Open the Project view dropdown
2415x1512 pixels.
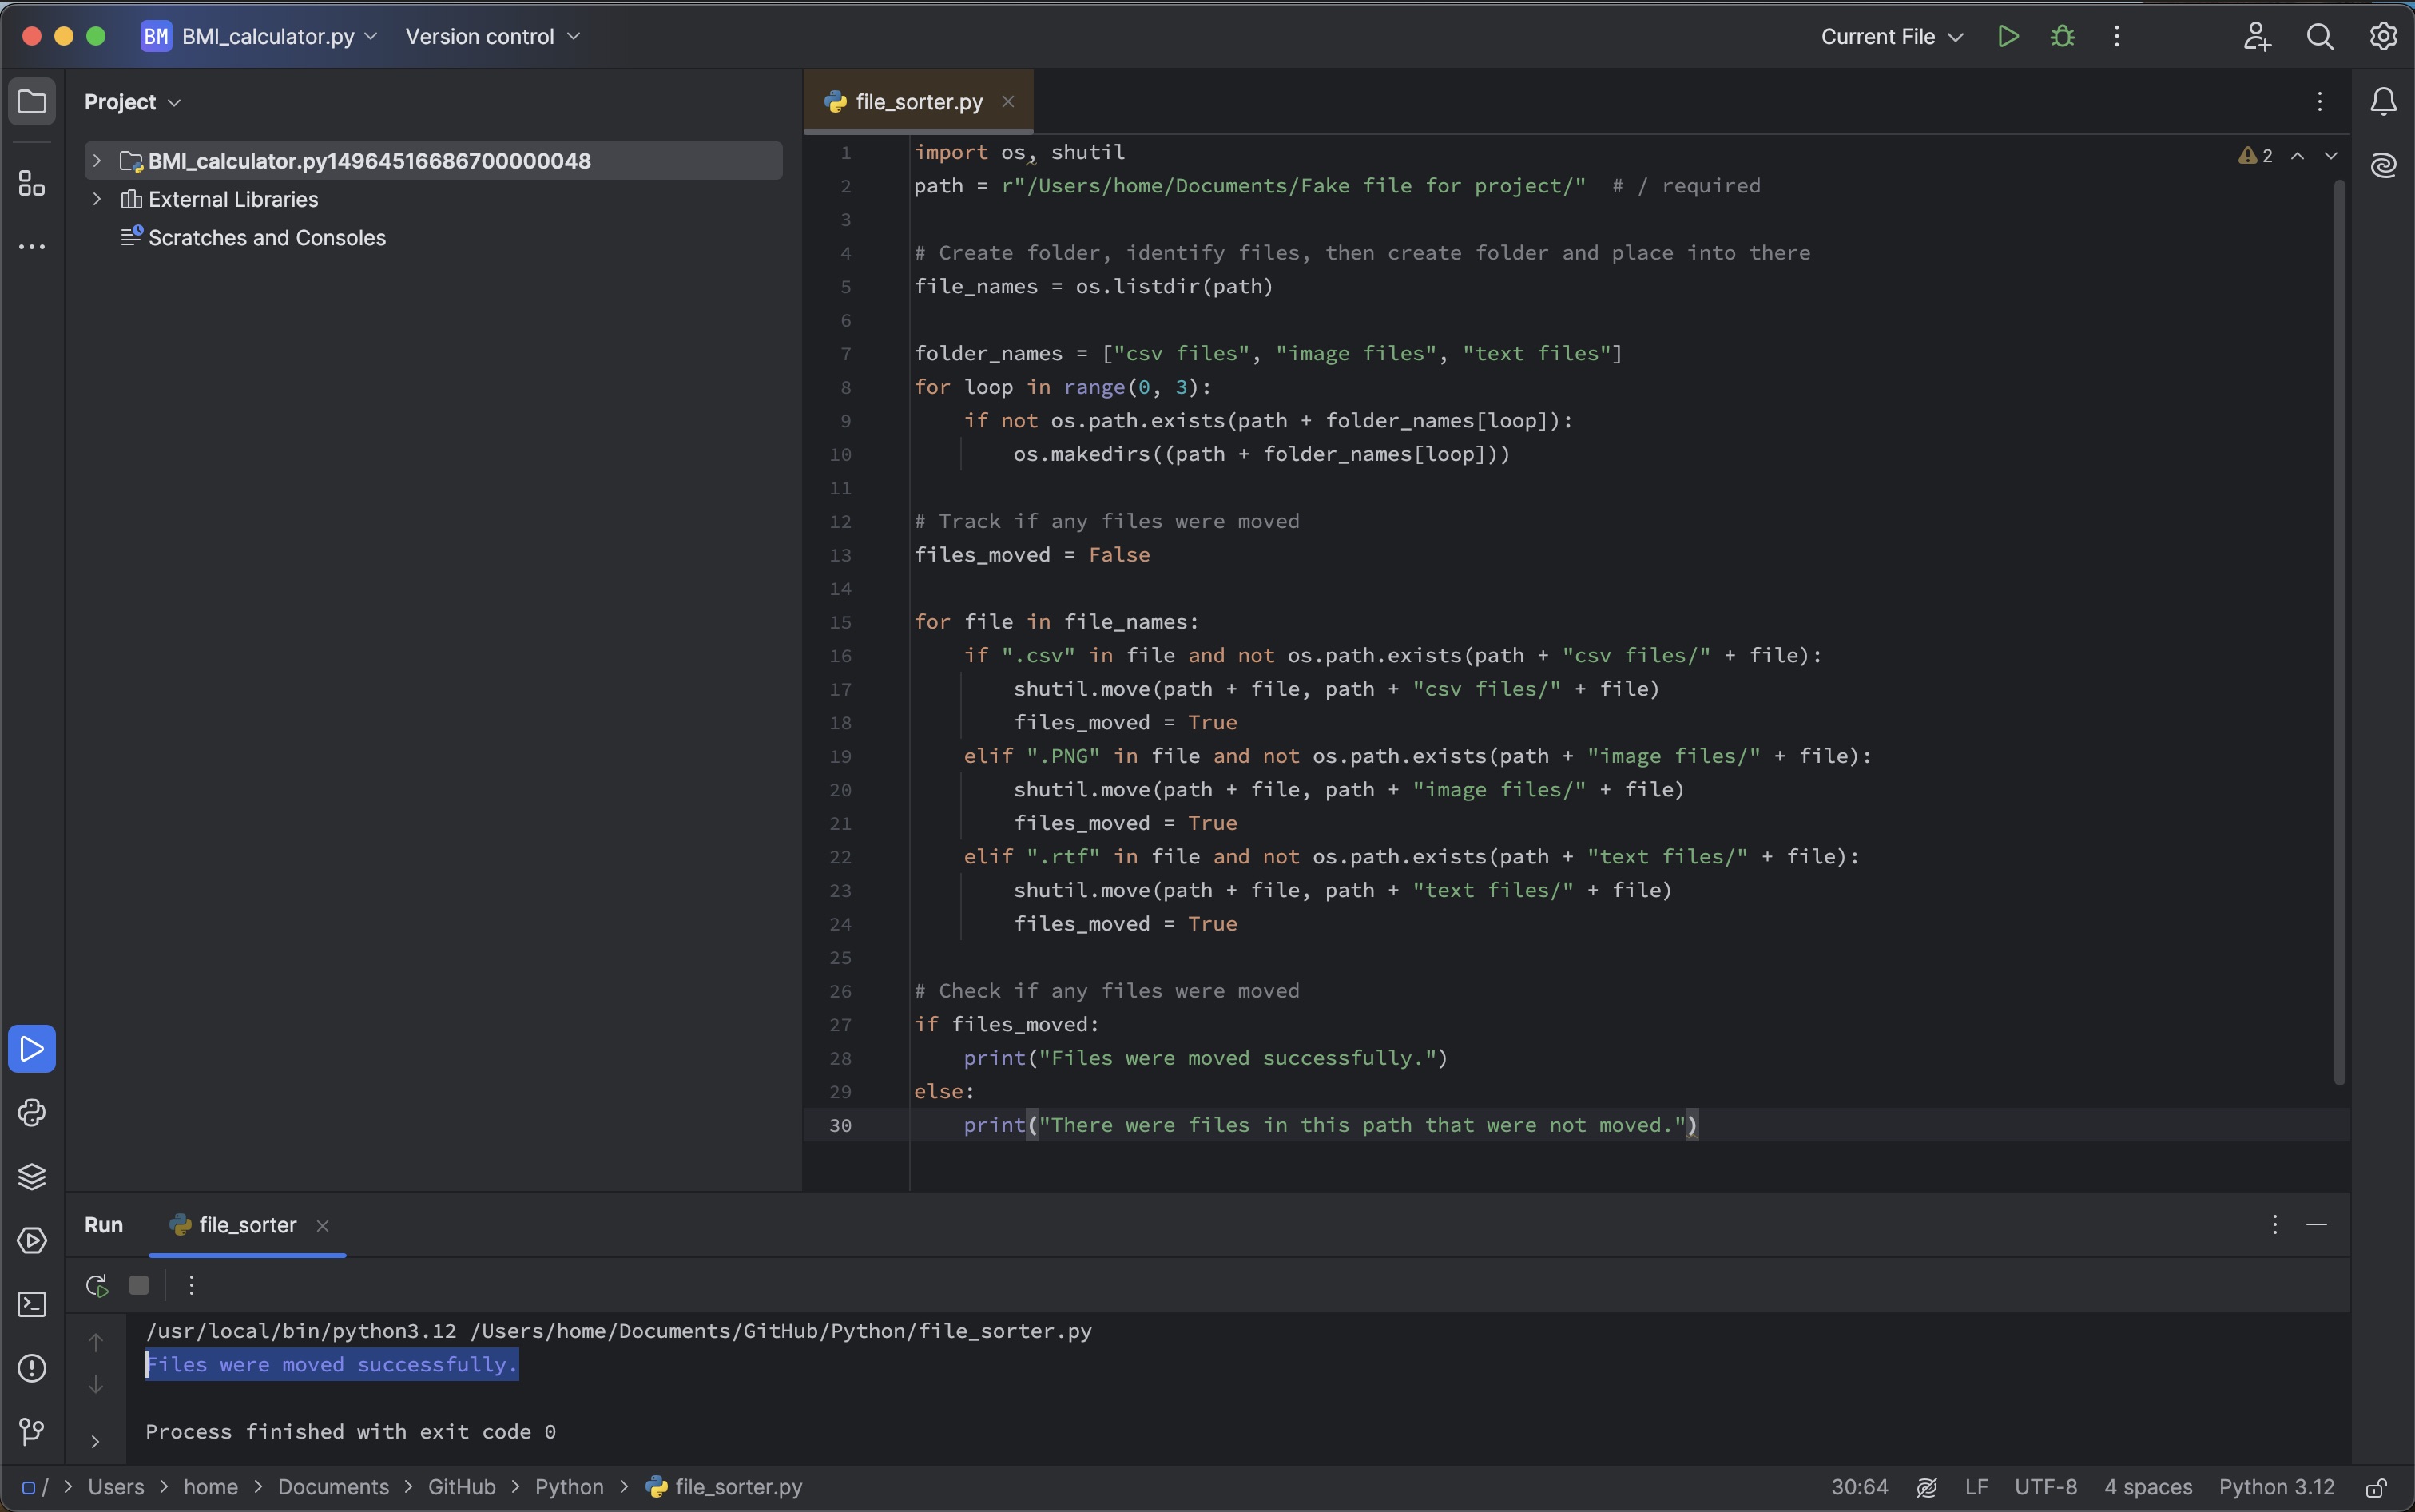point(132,102)
